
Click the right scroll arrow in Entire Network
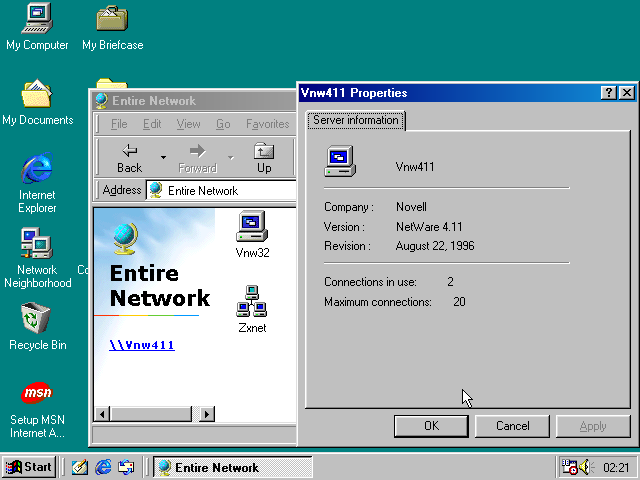tap(207, 414)
